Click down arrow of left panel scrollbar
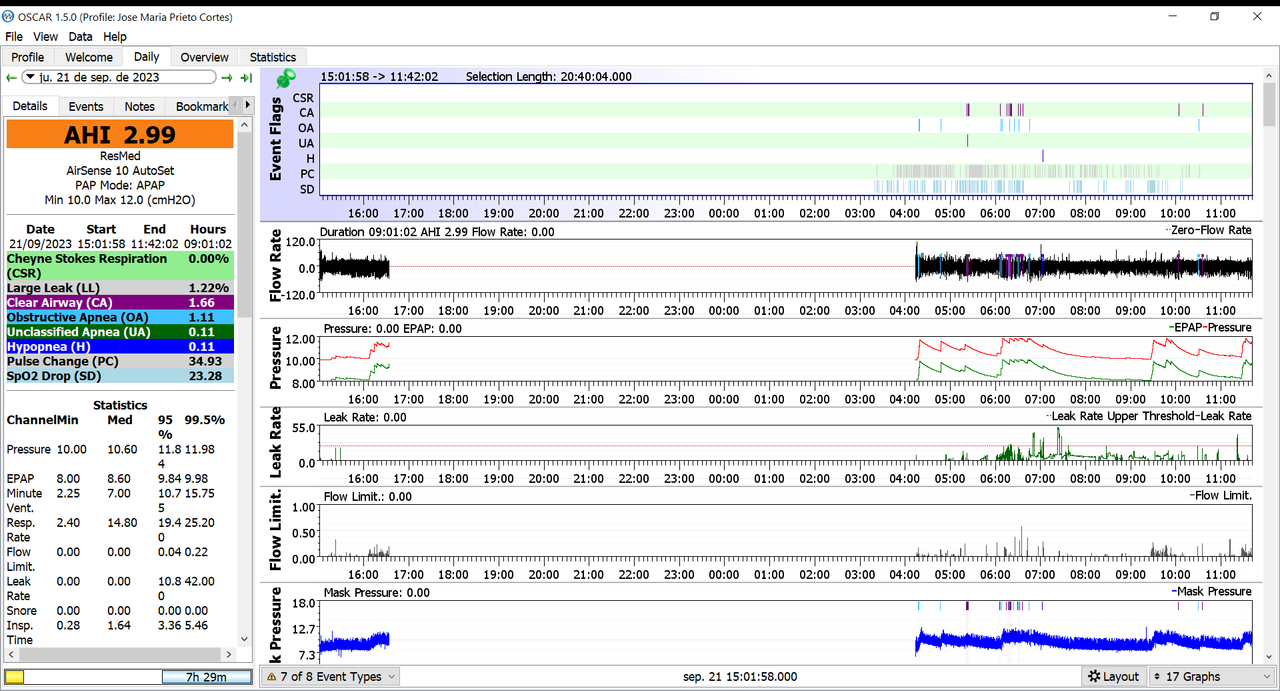Viewport: 1280px width, 691px height. 246,639
